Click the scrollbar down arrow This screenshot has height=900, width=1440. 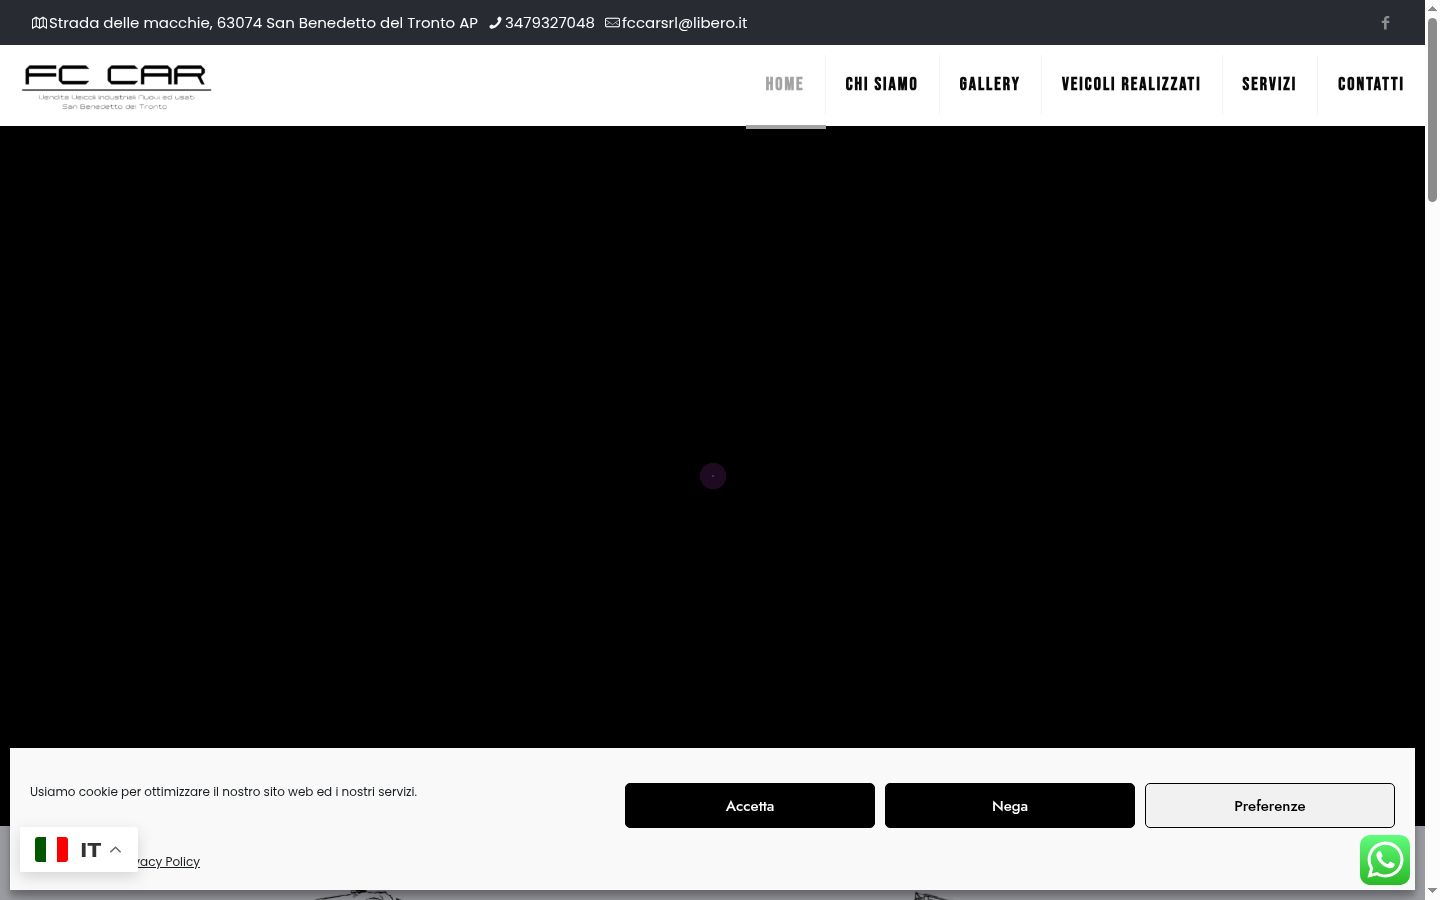coord(1432,891)
